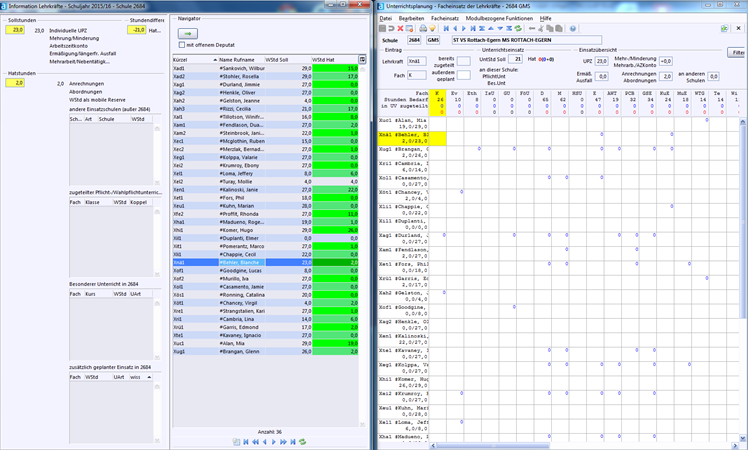Page forward with double-right arrows in Navigator

click(283, 442)
